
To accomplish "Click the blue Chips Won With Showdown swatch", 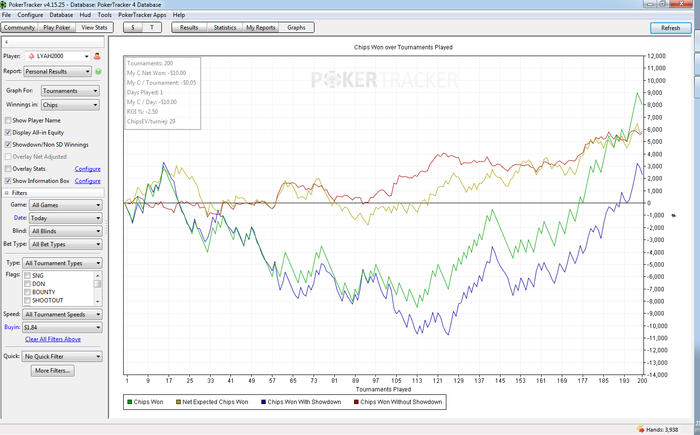I will [x=264, y=402].
